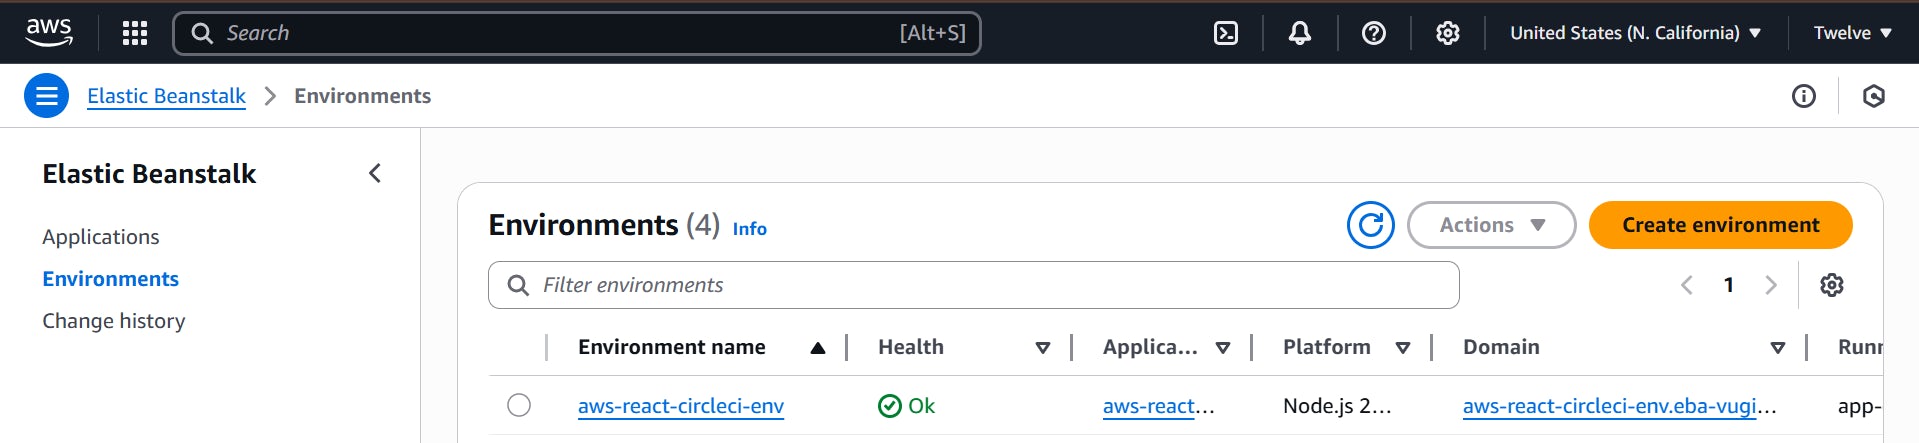Open the info panel circle icon
1919x443 pixels.
pos(1804,96)
